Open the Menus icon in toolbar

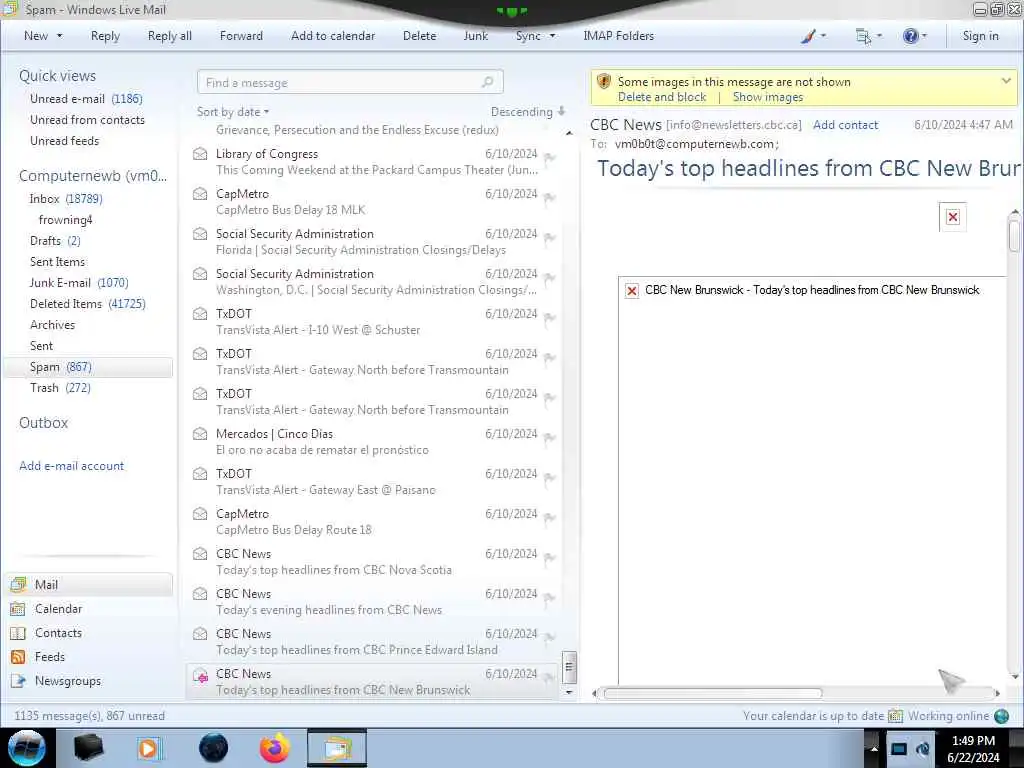[x=863, y=37]
